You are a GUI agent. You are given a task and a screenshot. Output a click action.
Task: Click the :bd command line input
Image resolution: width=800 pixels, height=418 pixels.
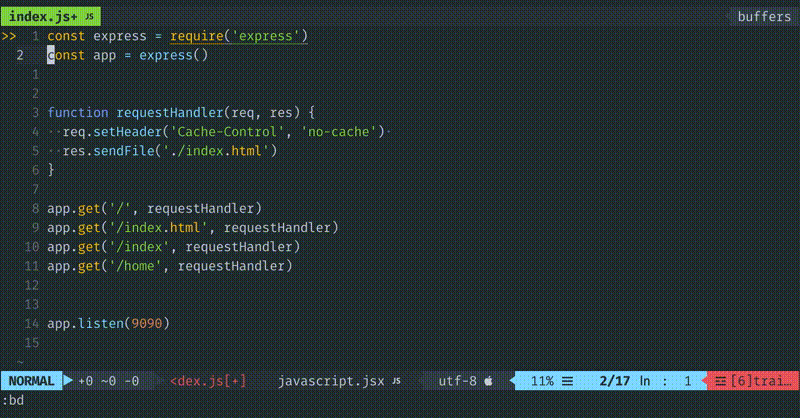[14, 400]
